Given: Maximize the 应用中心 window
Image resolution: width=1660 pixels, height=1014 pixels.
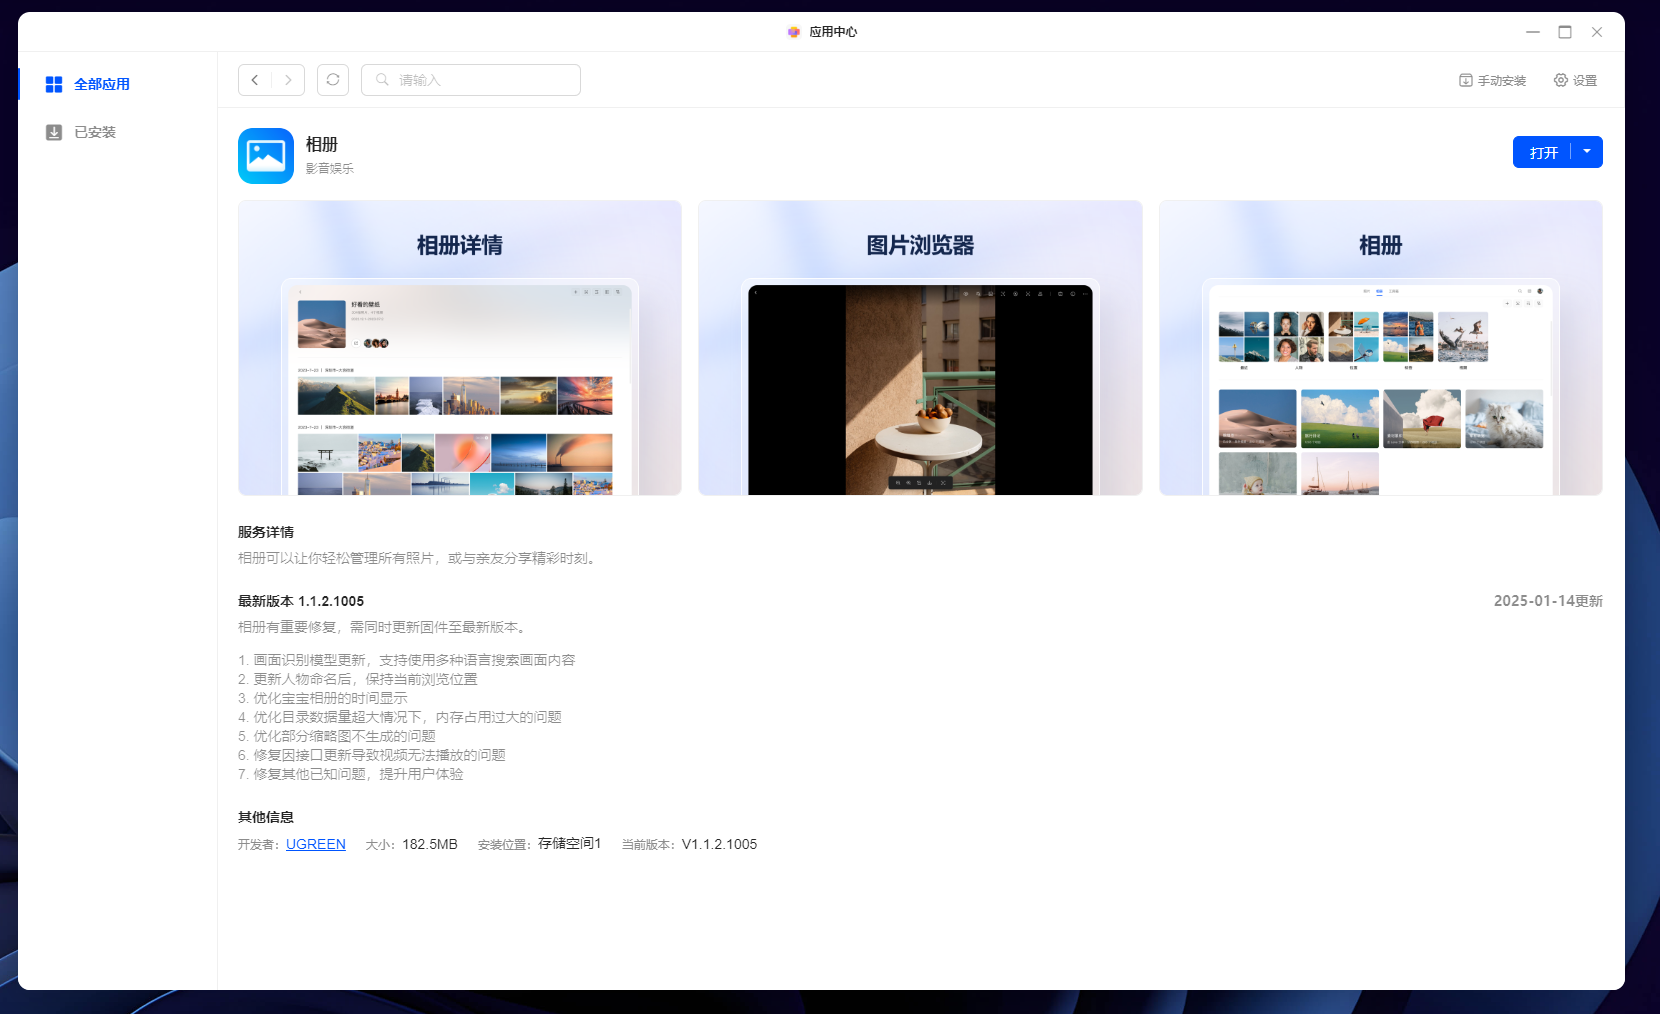Looking at the screenshot, I should tap(1565, 32).
